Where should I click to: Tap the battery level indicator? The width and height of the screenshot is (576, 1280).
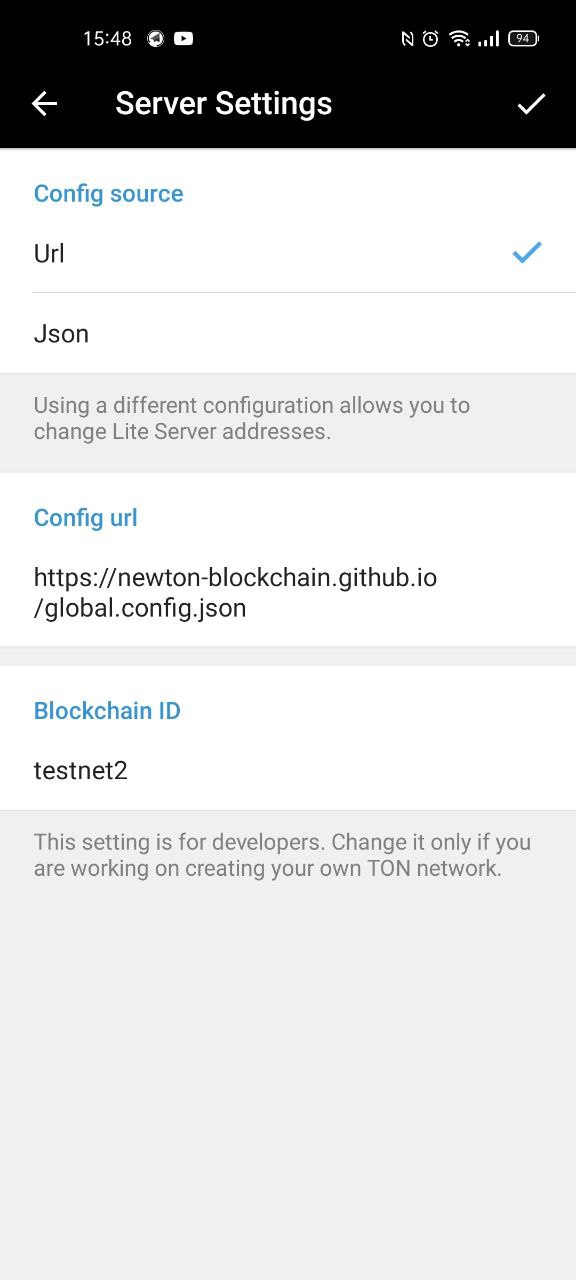pyautogui.click(x=523, y=39)
